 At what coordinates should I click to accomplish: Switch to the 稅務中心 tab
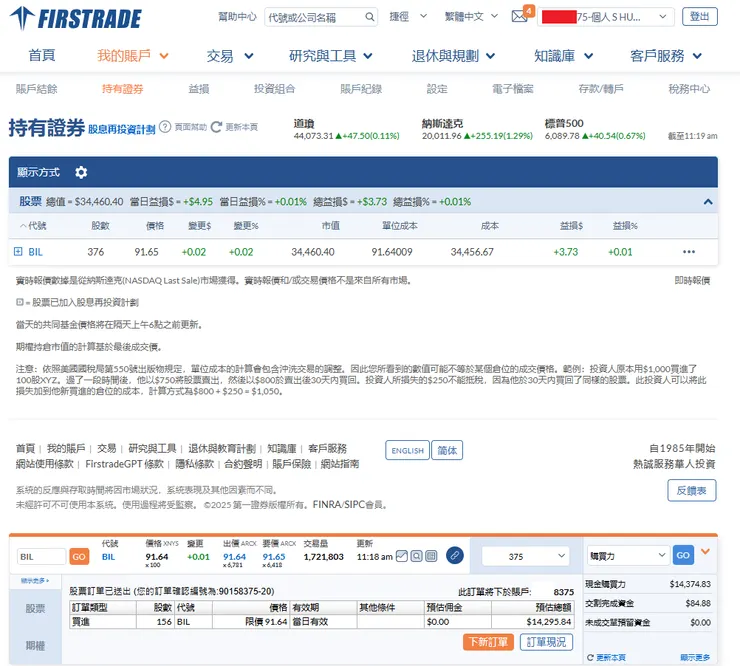tap(689, 89)
